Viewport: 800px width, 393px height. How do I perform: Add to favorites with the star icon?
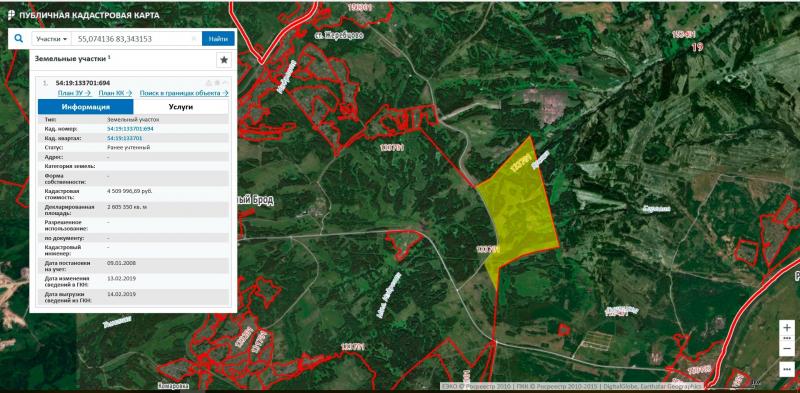224,60
